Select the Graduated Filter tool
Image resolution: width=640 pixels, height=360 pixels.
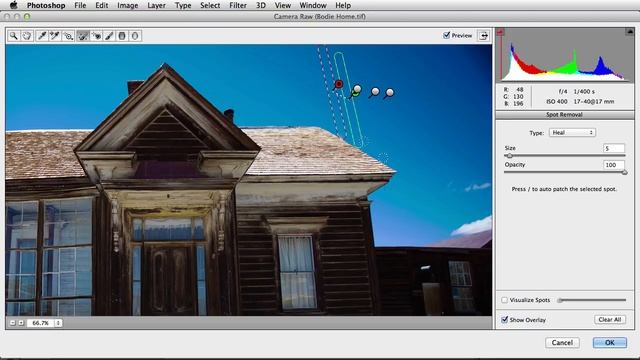[122, 36]
